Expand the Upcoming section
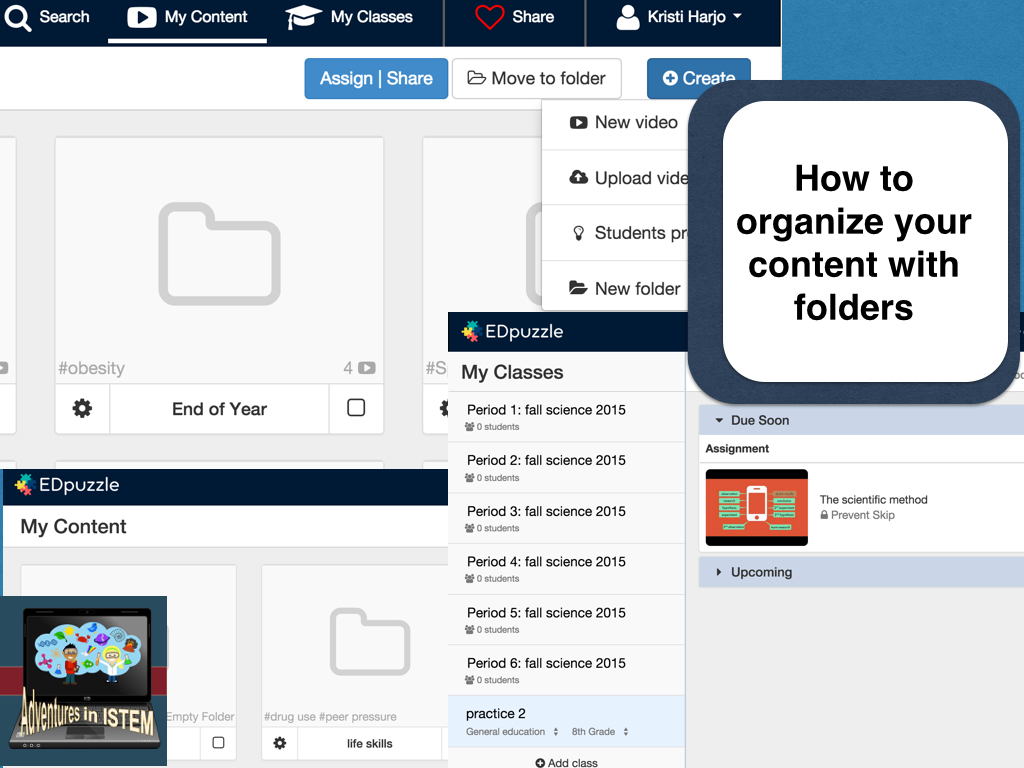1024x768 pixels. (x=861, y=572)
